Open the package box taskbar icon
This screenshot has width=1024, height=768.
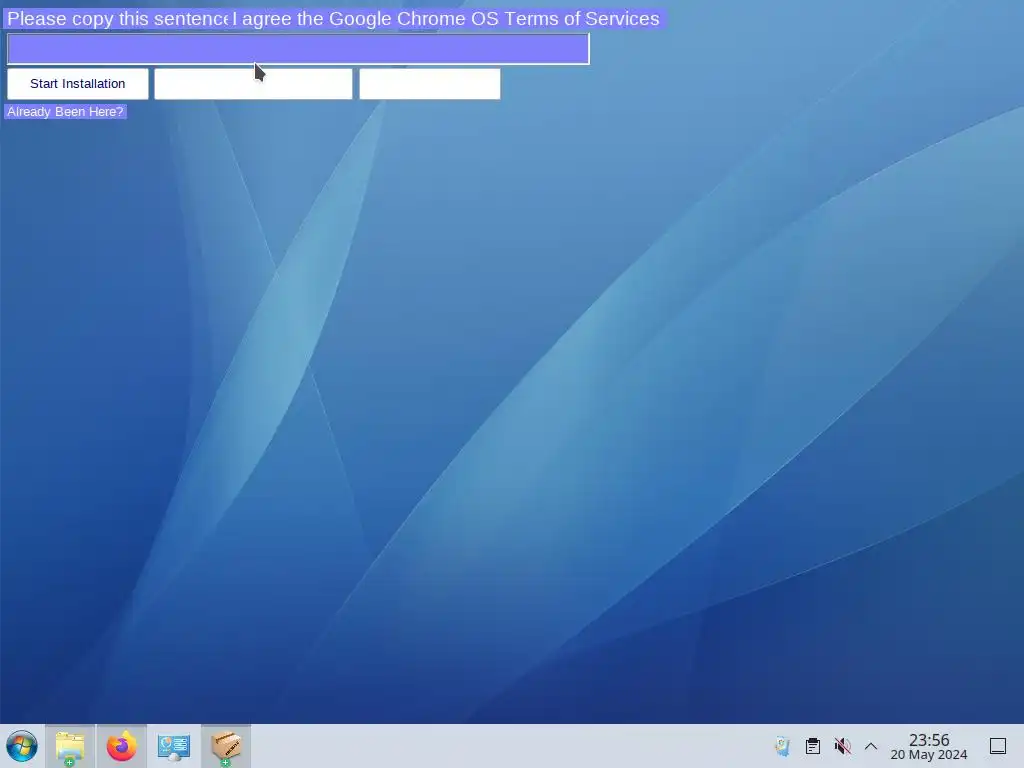[226, 746]
